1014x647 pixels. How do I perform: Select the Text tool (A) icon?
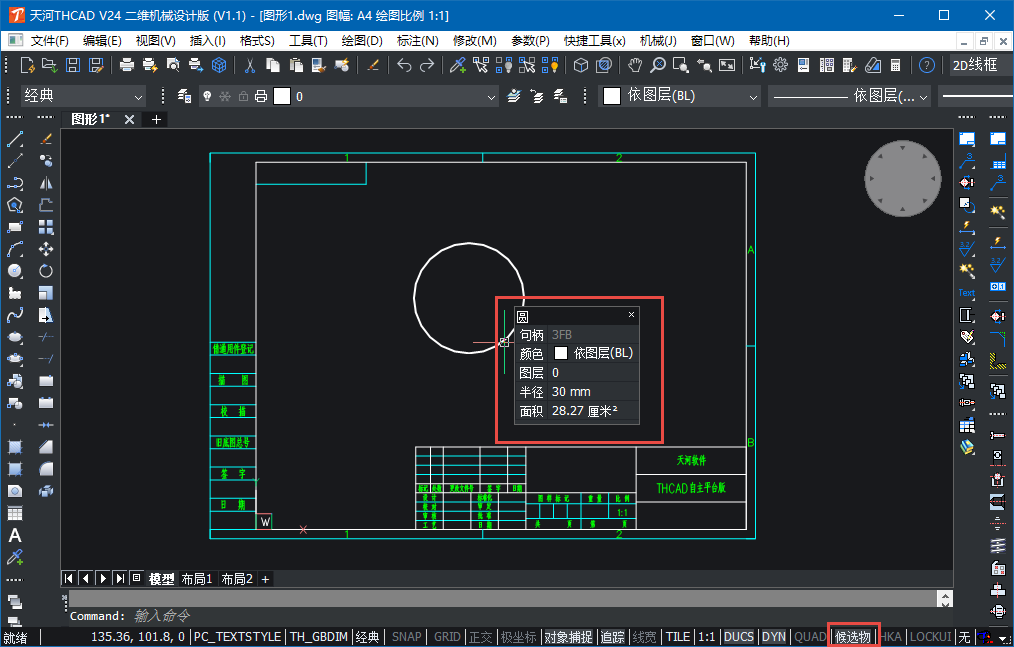15,536
